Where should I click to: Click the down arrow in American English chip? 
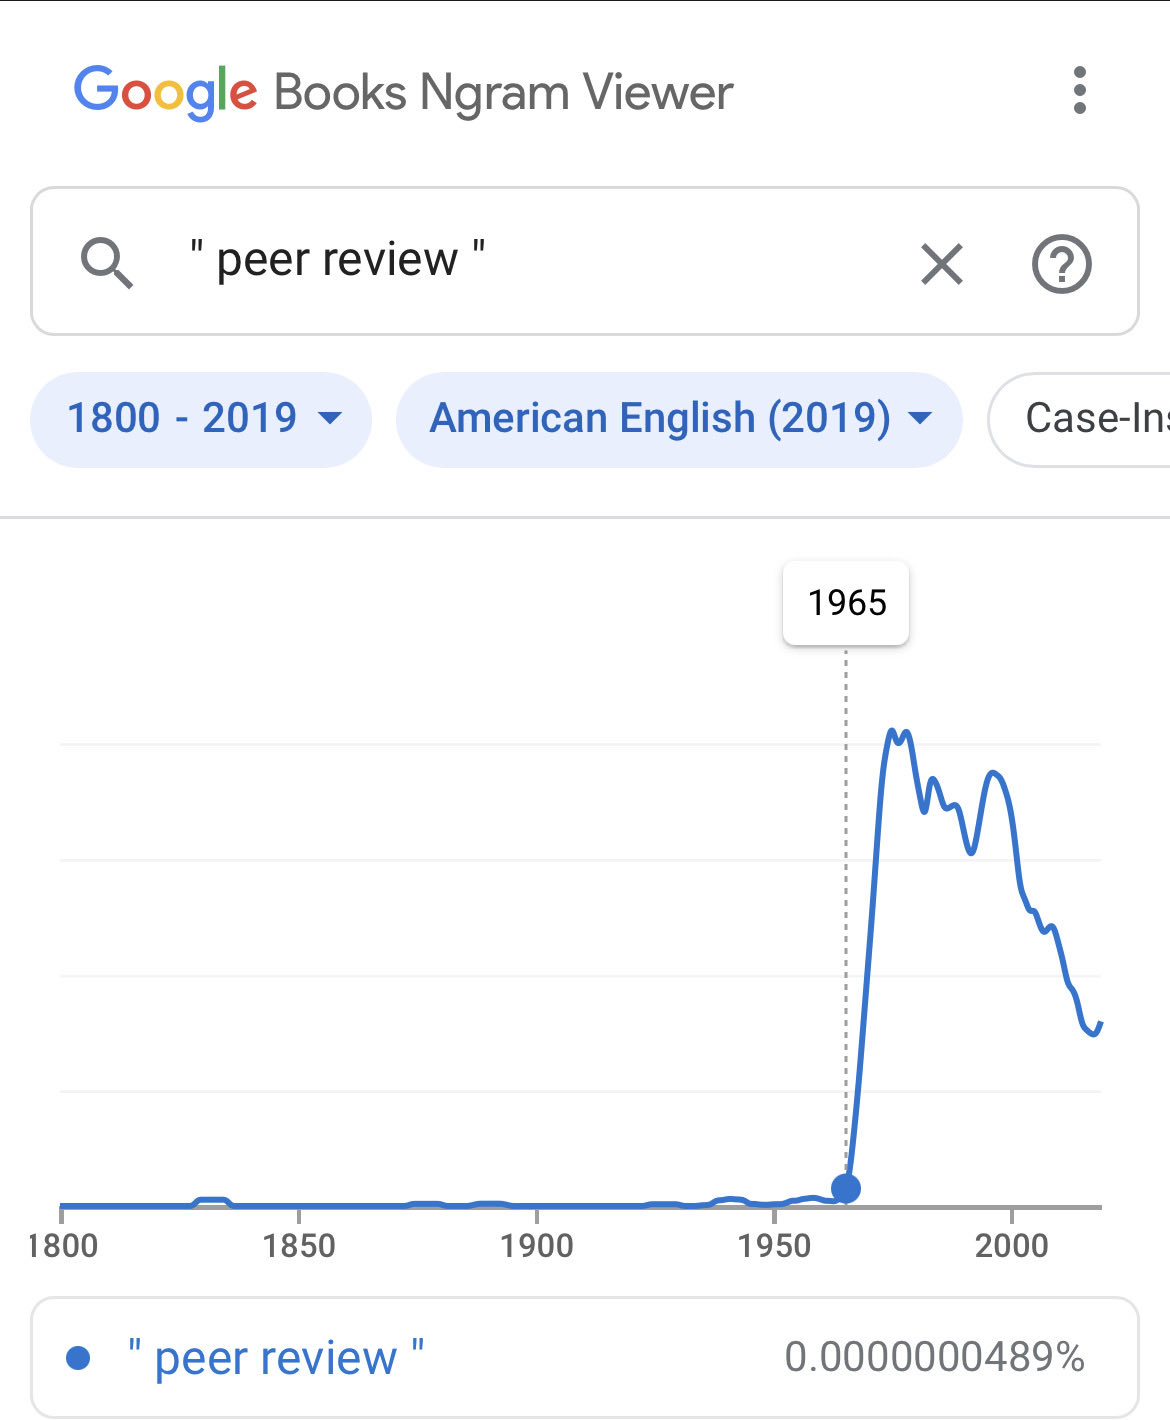click(x=920, y=419)
